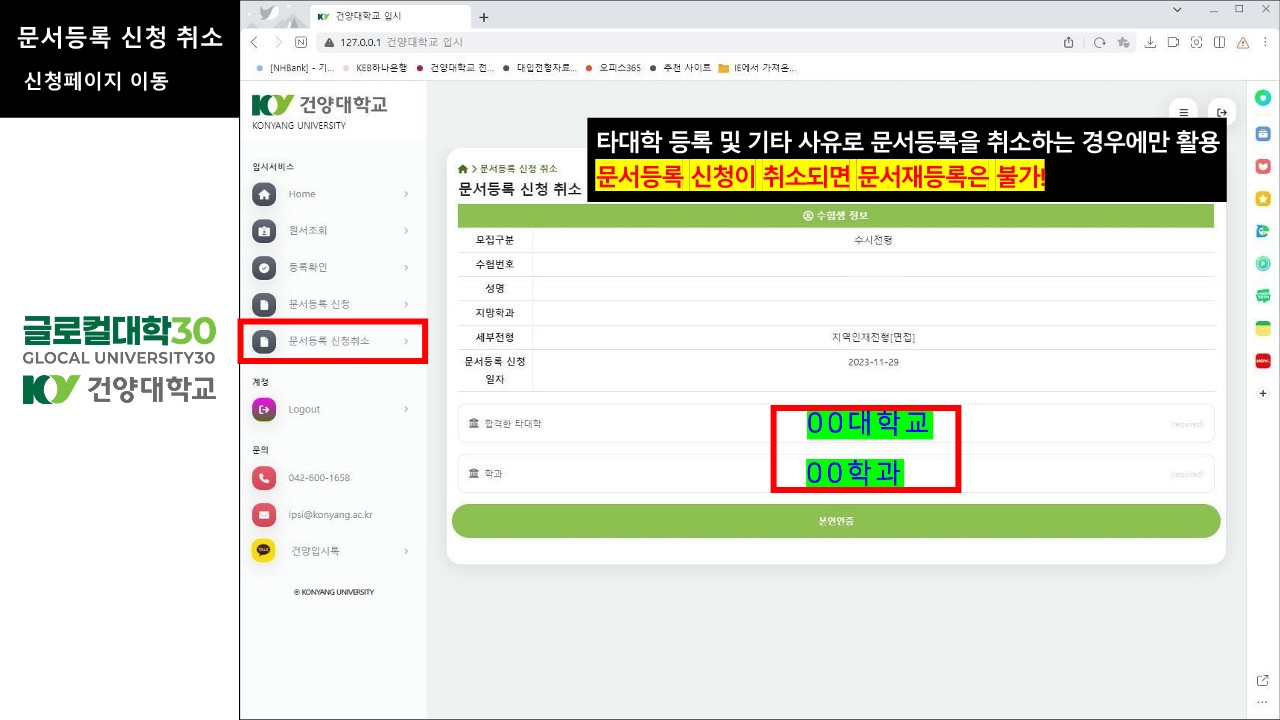Click the email envelope icon

pyautogui.click(x=264, y=515)
